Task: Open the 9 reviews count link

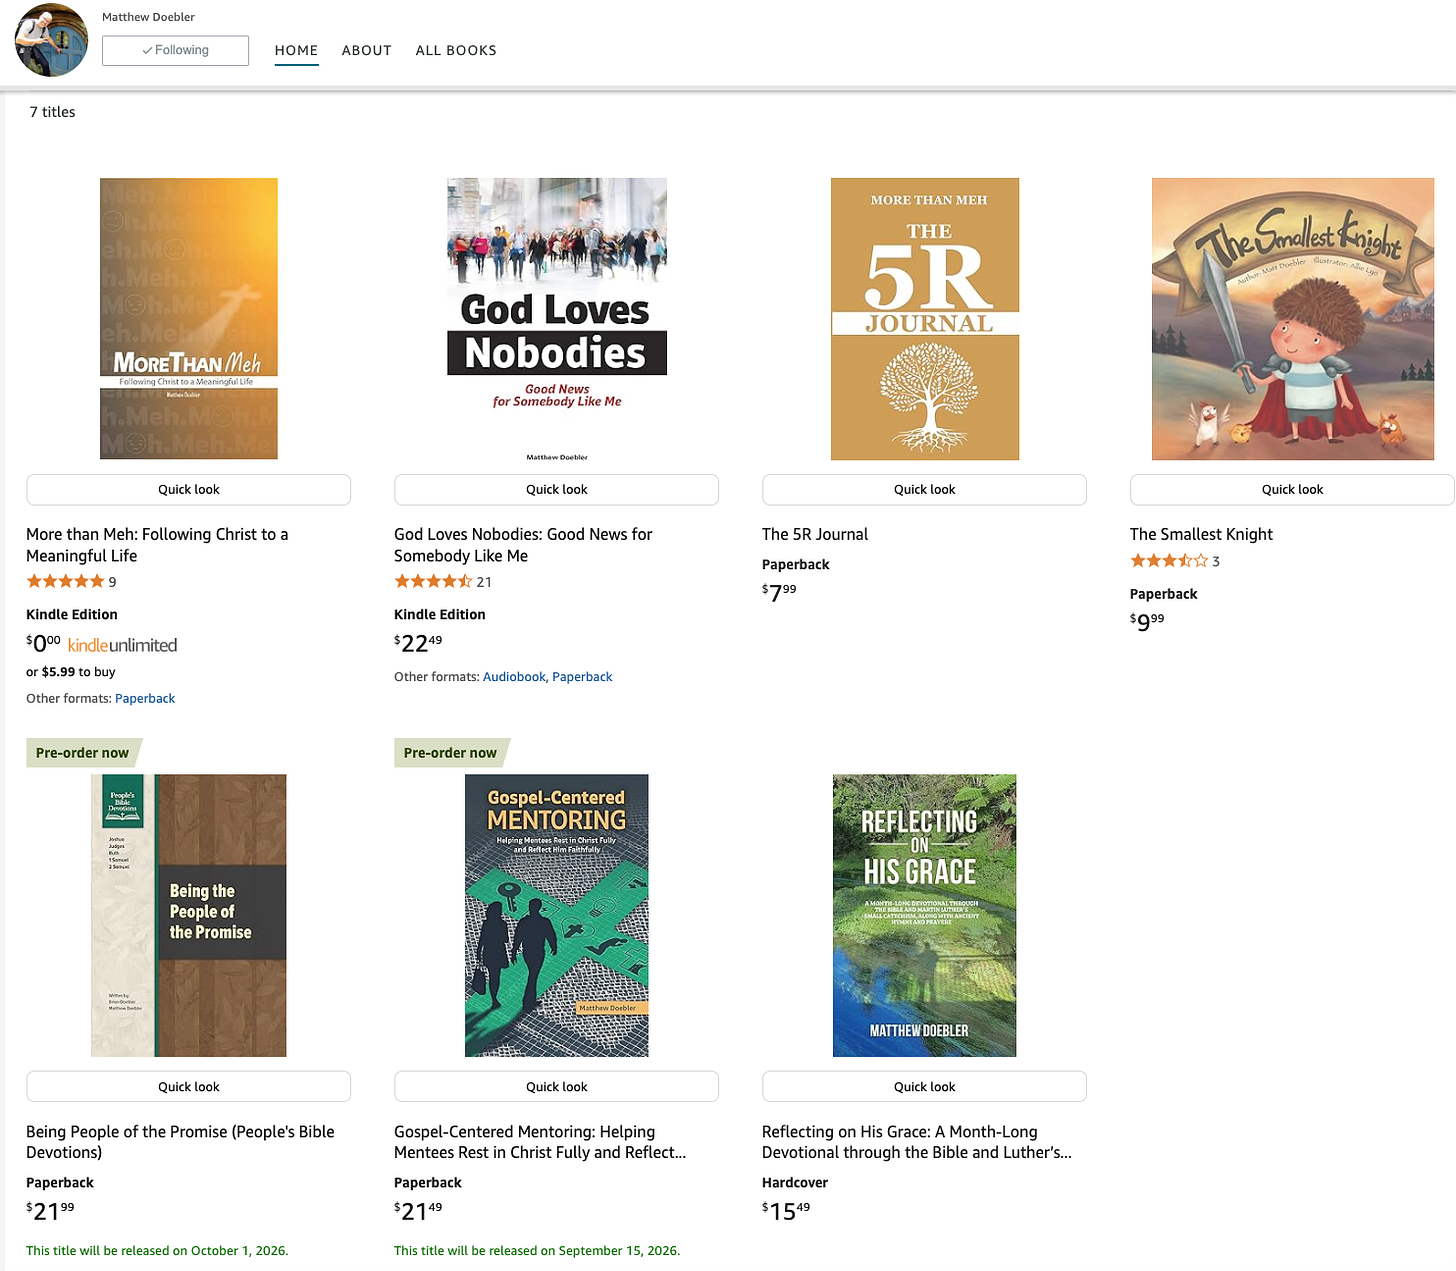Action: (112, 582)
